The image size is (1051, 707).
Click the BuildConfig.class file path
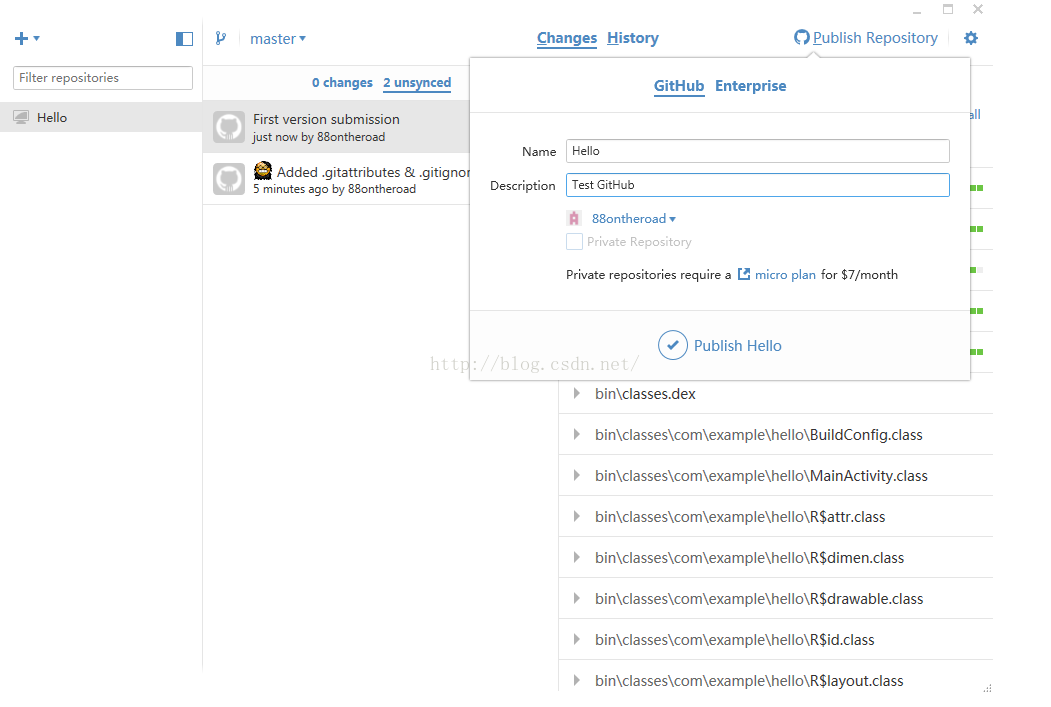pos(758,435)
